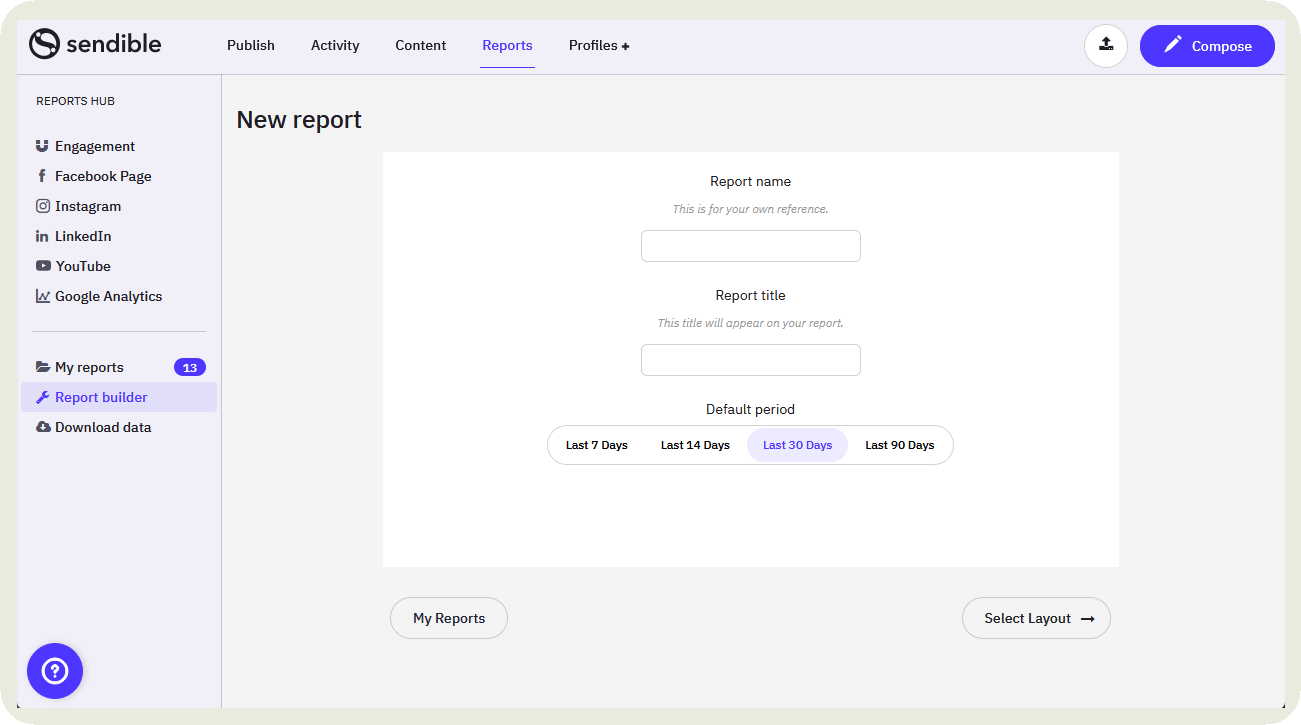The image size is (1301, 725).
Task: Click the Report name input field
Action: point(750,246)
